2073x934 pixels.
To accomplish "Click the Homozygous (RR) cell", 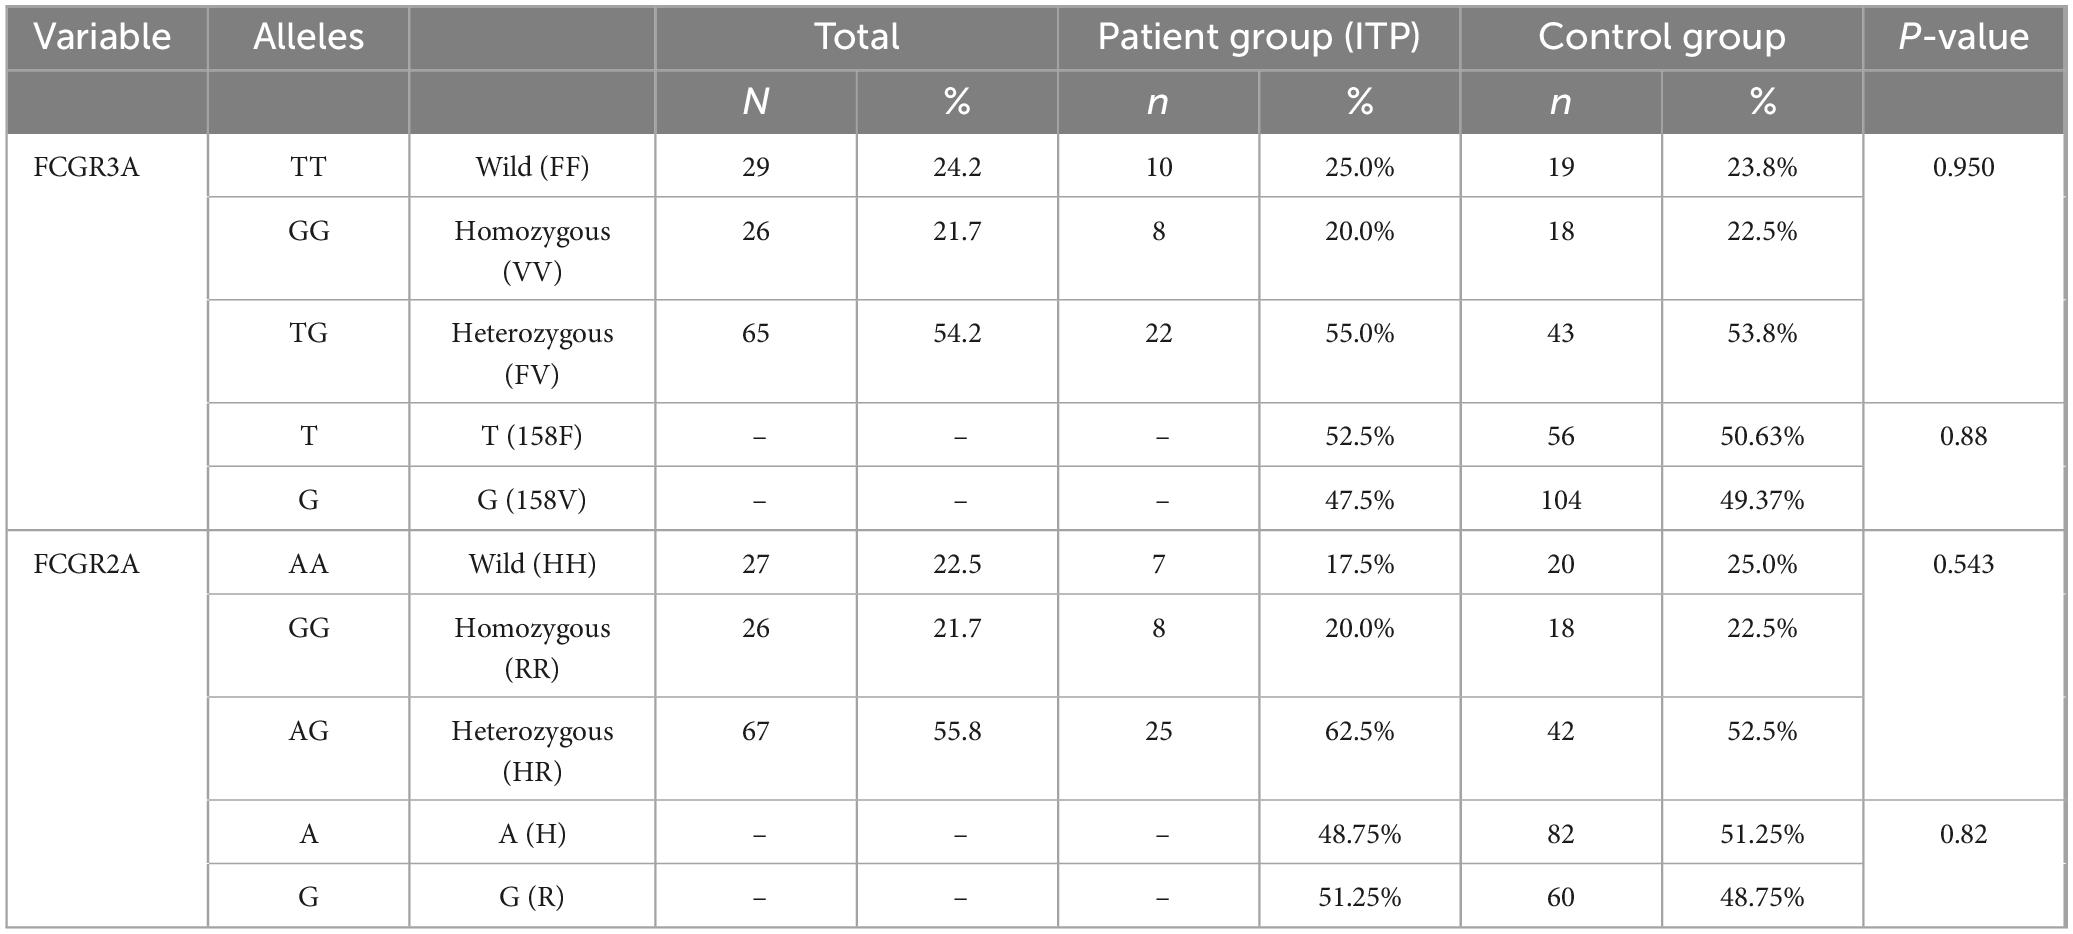I will coord(532,647).
